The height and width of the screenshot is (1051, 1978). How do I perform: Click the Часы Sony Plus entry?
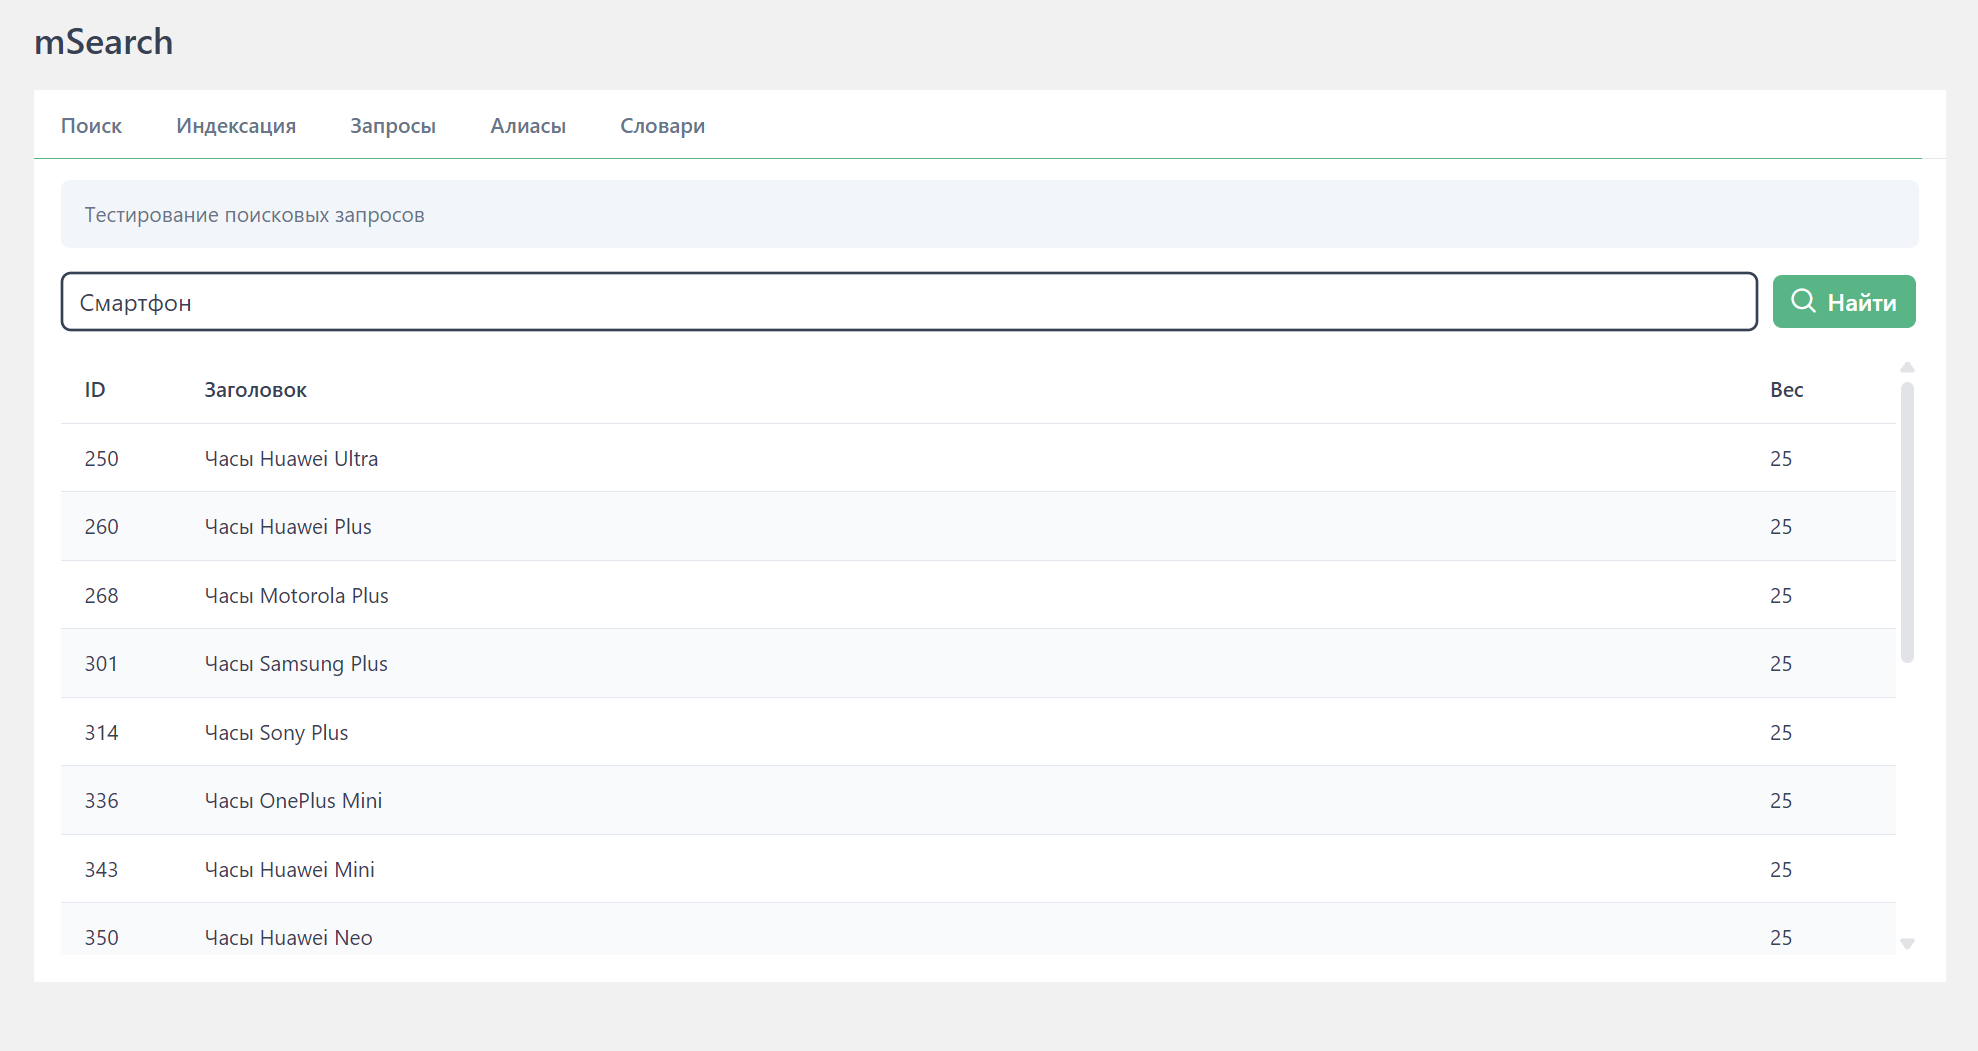pyautogui.click(x=276, y=733)
